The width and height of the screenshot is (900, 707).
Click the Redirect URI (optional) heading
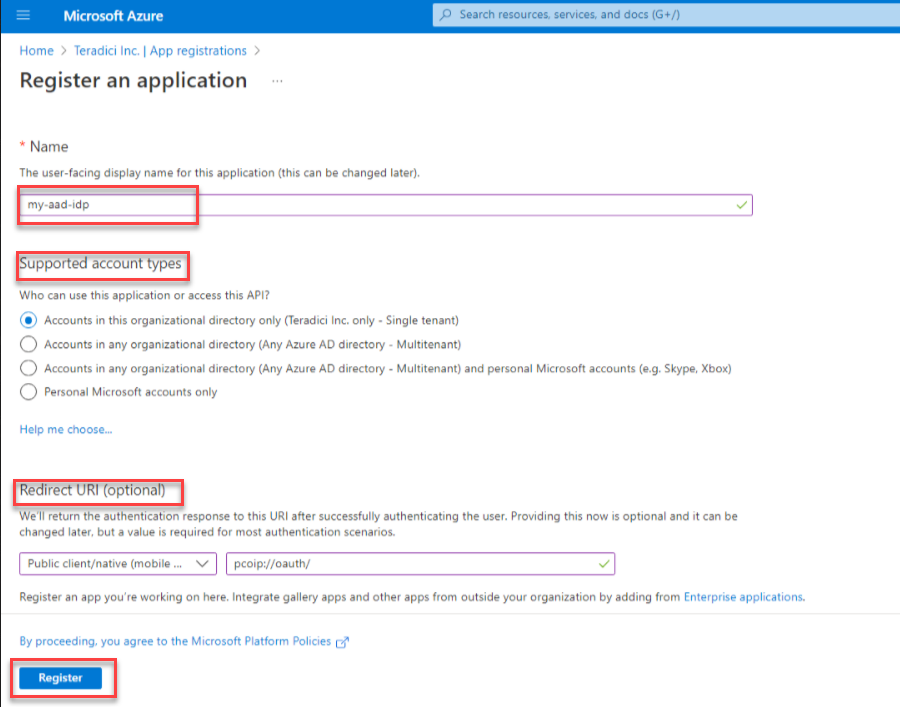pyautogui.click(x=92, y=490)
